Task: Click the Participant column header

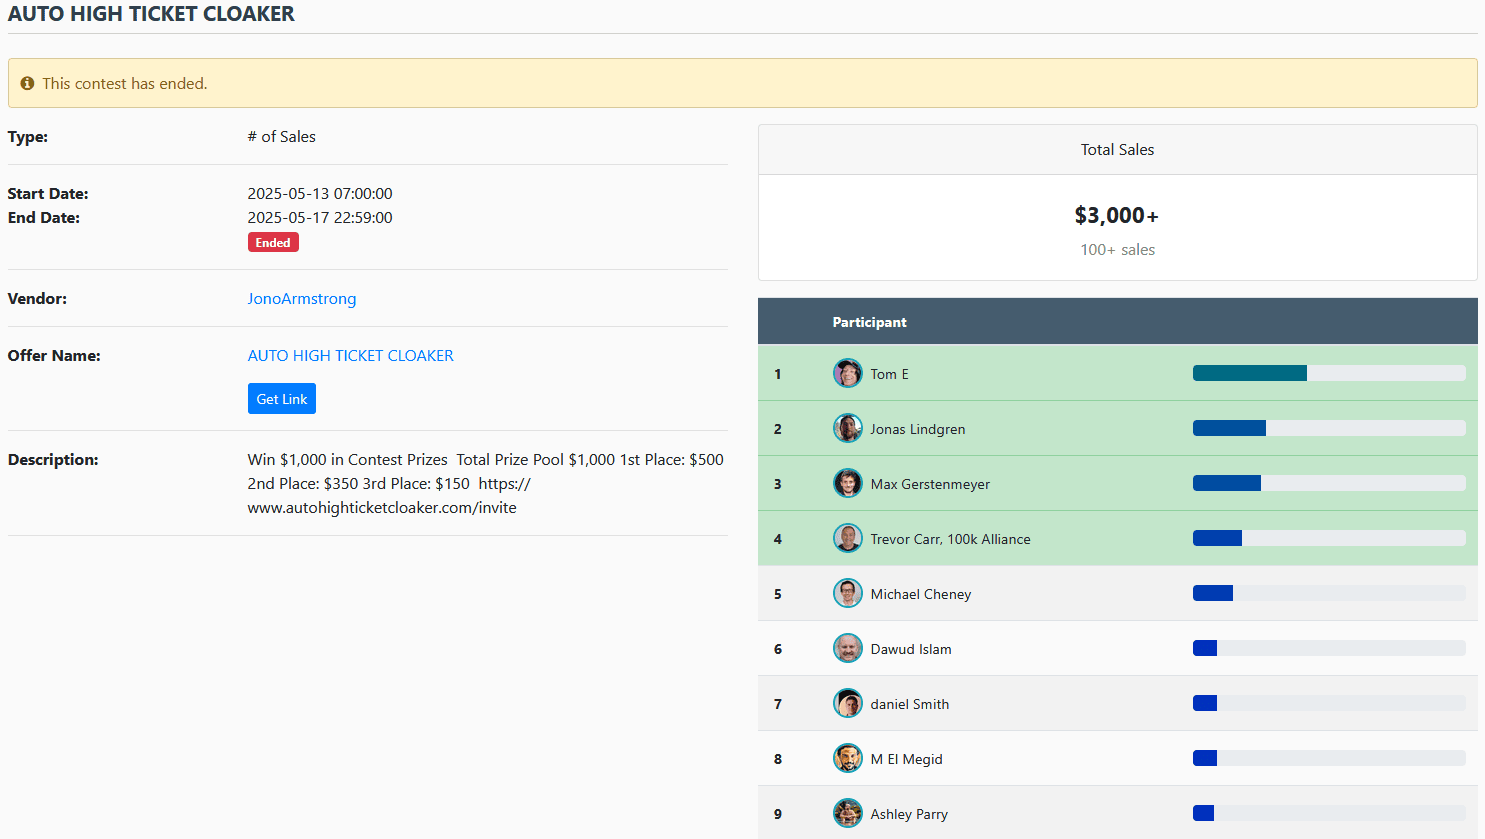Action: pyautogui.click(x=869, y=322)
